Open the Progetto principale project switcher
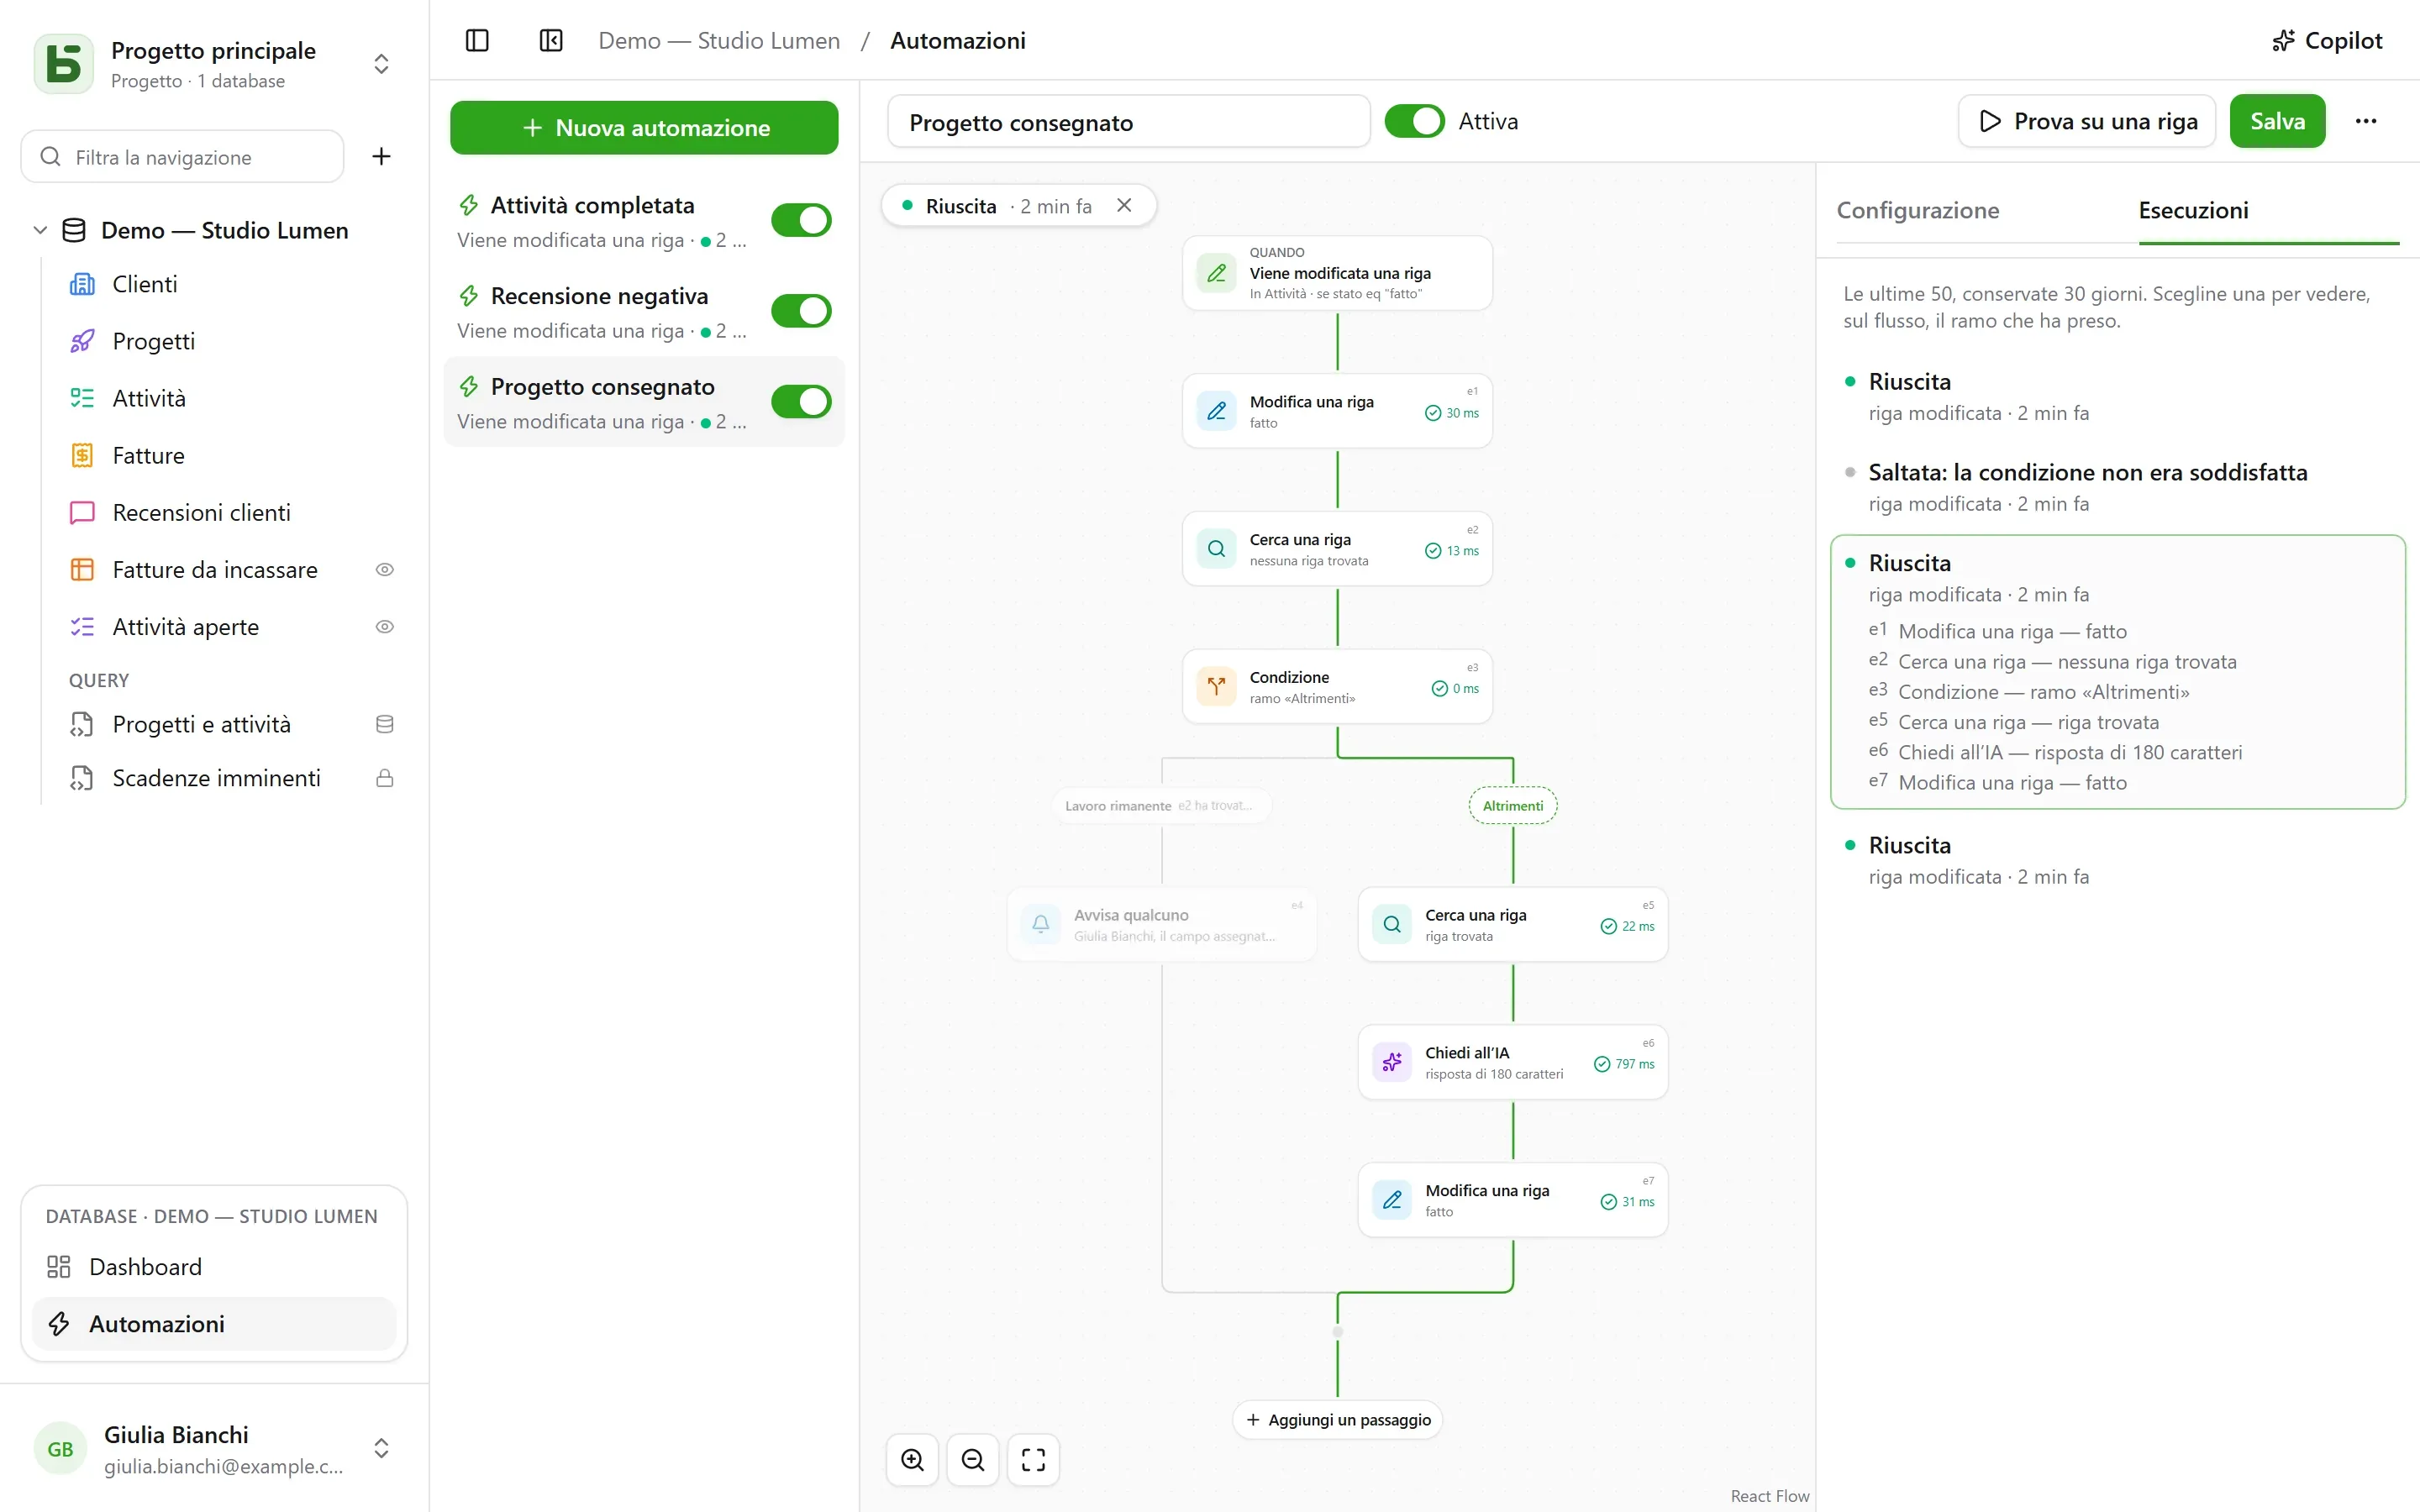 [214, 64]
